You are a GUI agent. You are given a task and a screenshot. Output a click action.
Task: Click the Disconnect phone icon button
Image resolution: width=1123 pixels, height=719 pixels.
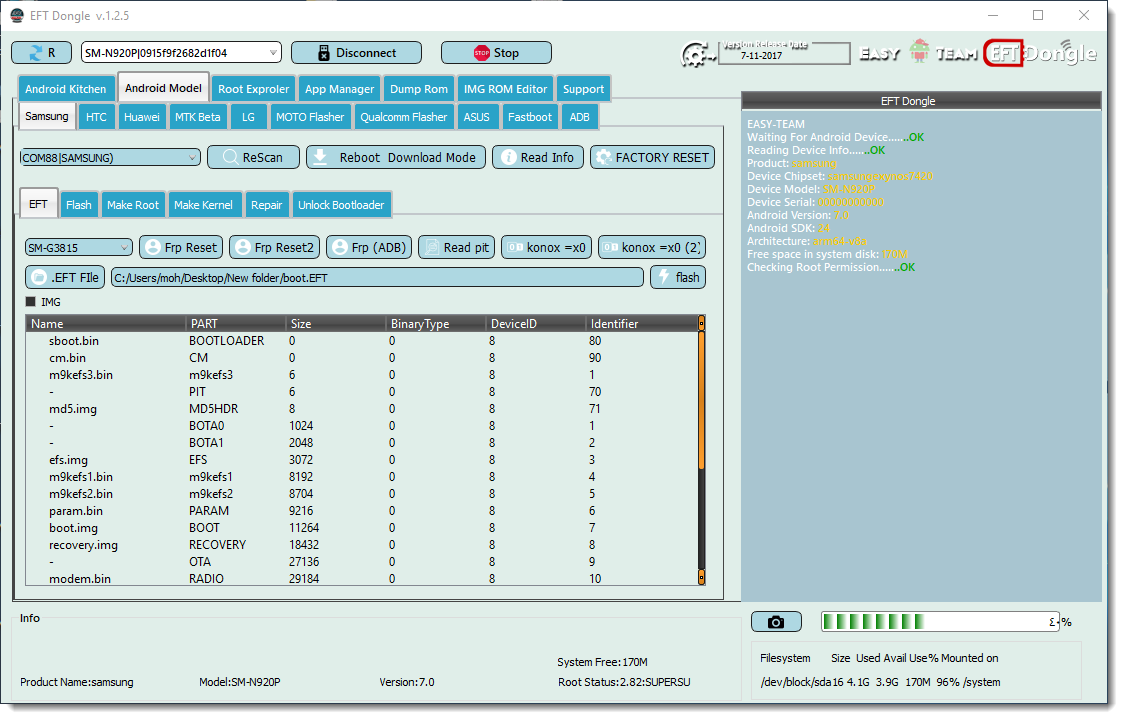click(324, 53)
